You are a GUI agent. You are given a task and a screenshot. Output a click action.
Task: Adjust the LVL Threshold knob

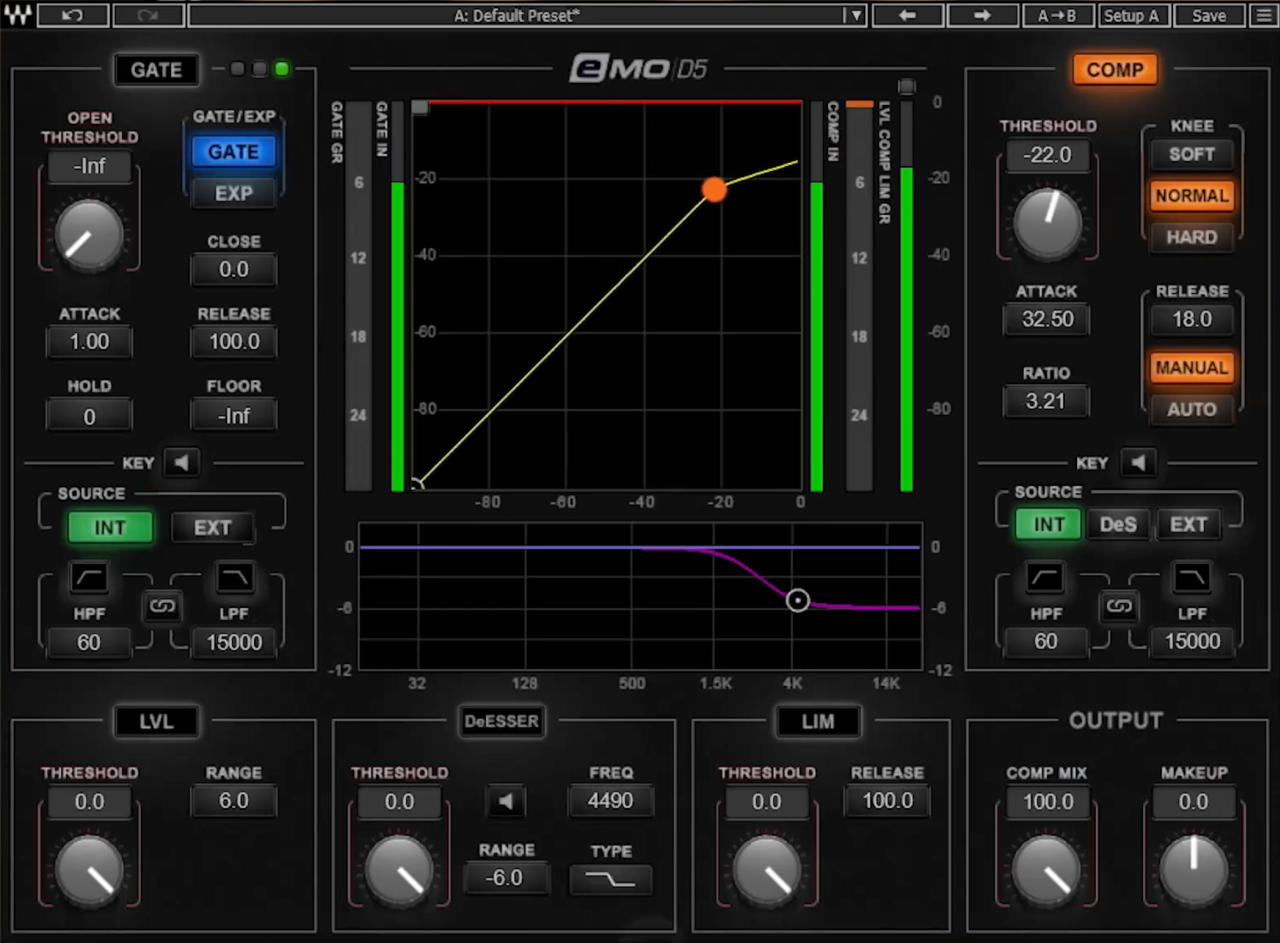pyautogui.click(x=89, y=869)
